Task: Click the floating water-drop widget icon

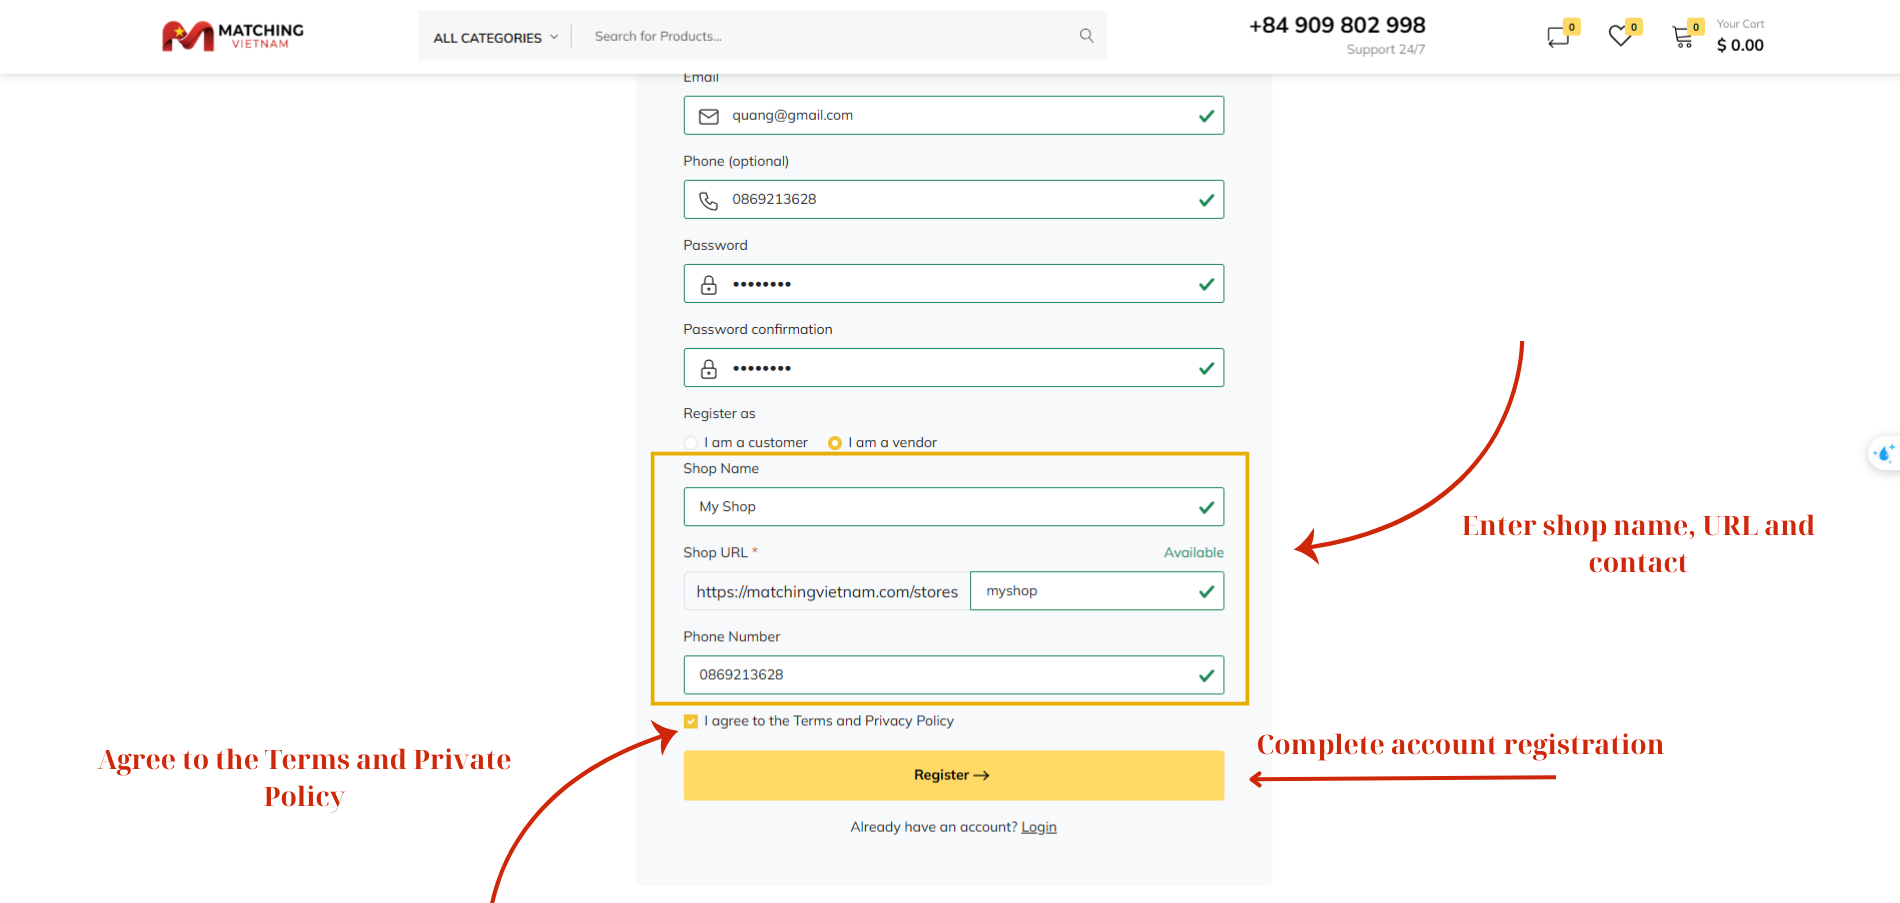Action: pos(1884,454)
